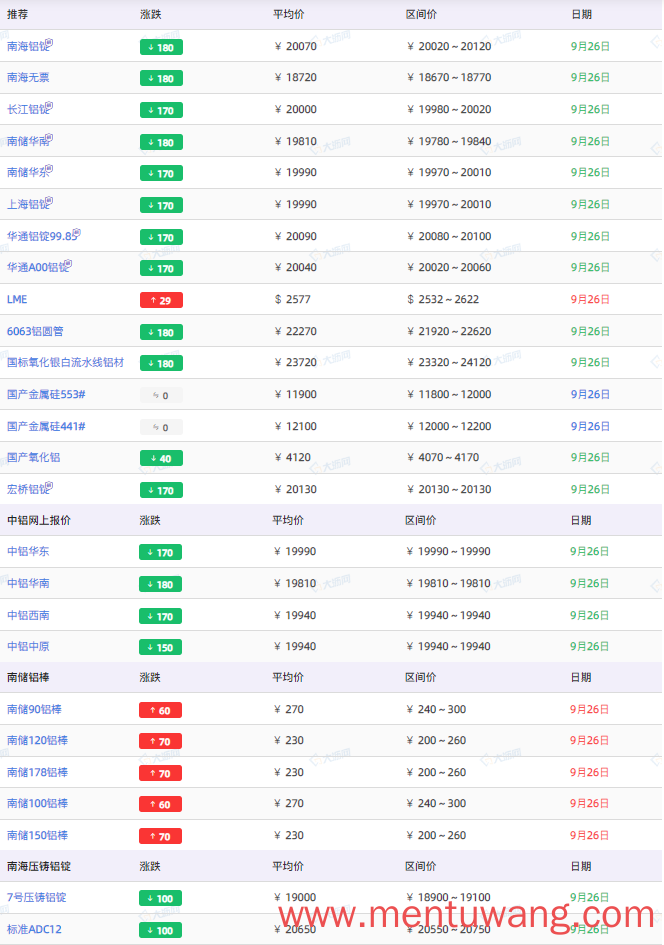Open the 南海铝锭 price link
Image resolution: width=664 pixels, height=945 pixels.
click(28, 46)
